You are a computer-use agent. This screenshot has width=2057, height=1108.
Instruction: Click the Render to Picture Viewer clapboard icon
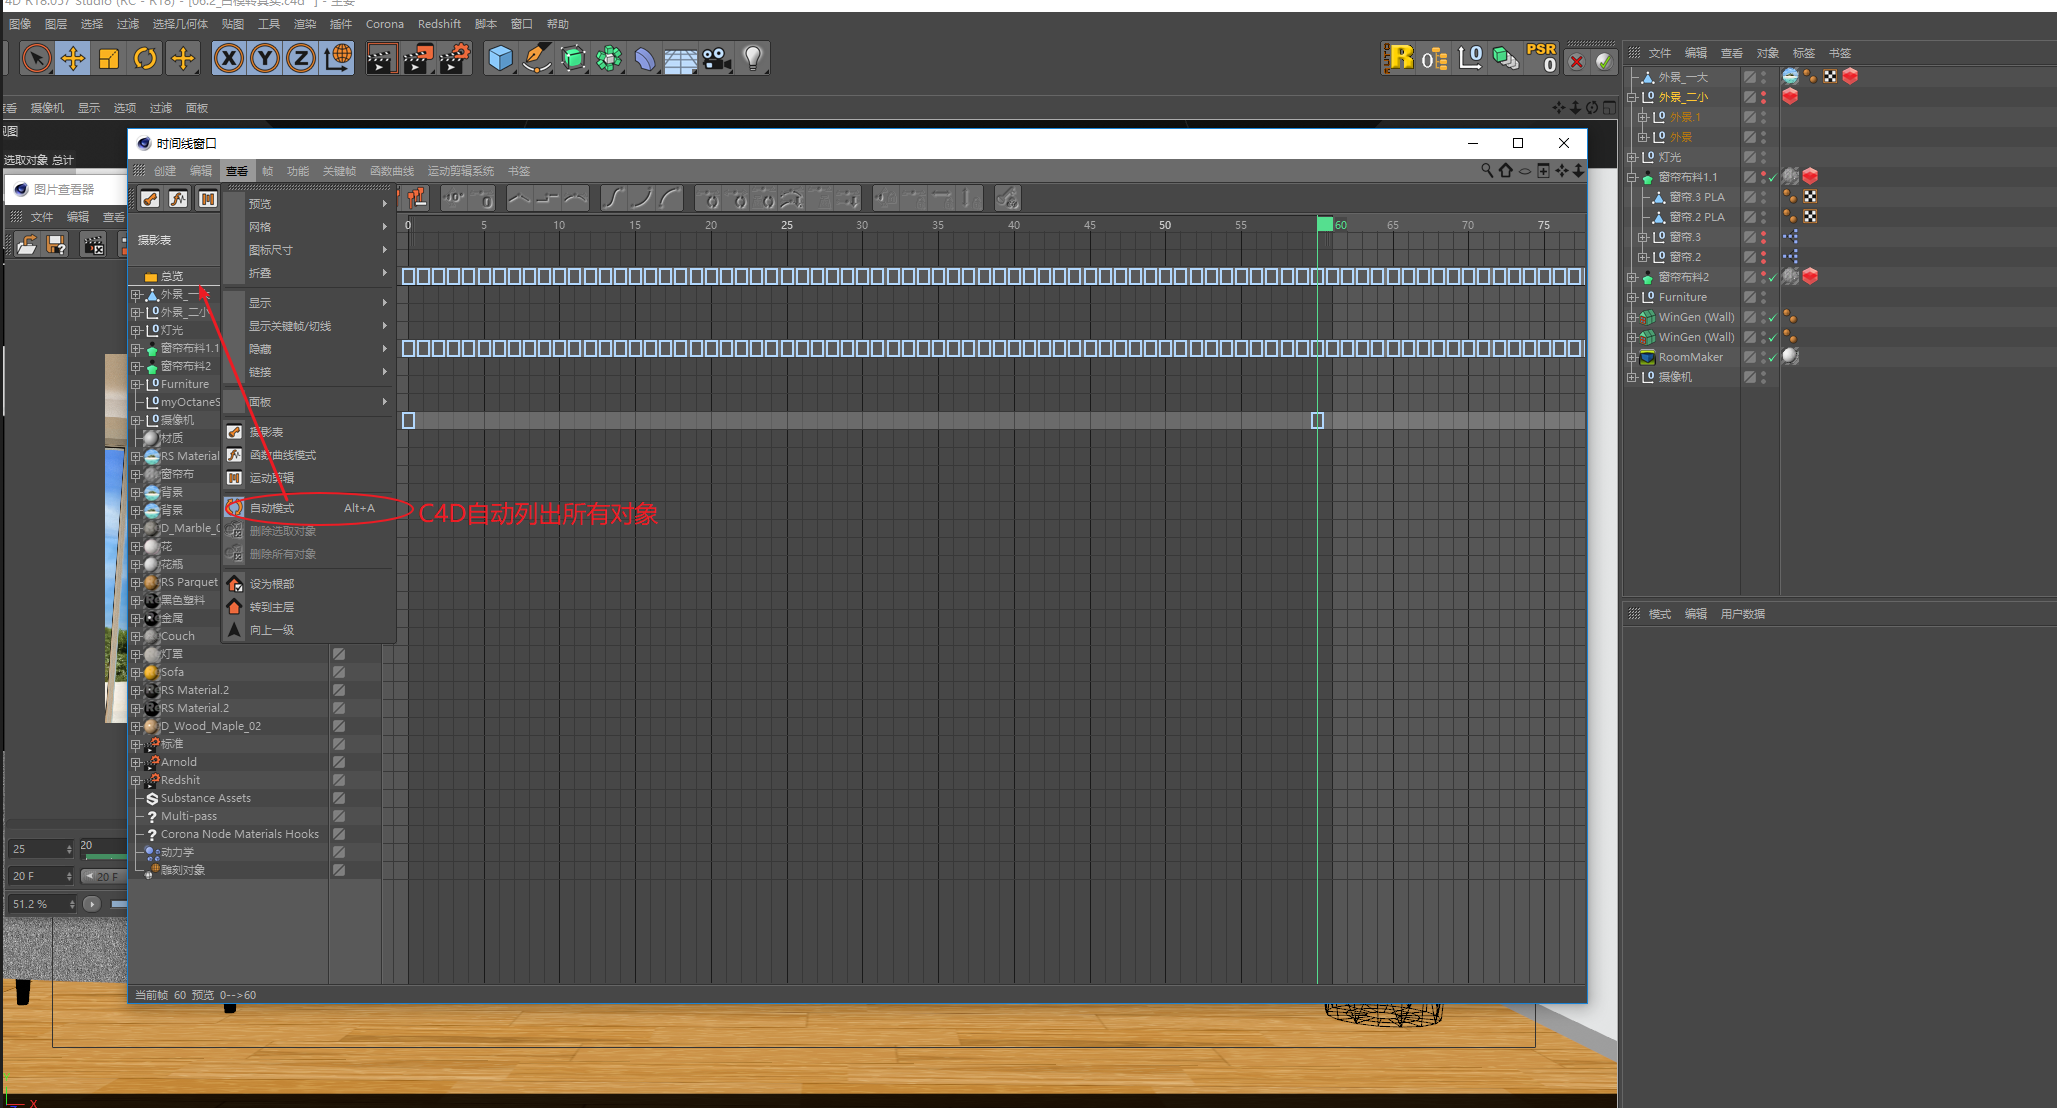click(x=417, y=59)
